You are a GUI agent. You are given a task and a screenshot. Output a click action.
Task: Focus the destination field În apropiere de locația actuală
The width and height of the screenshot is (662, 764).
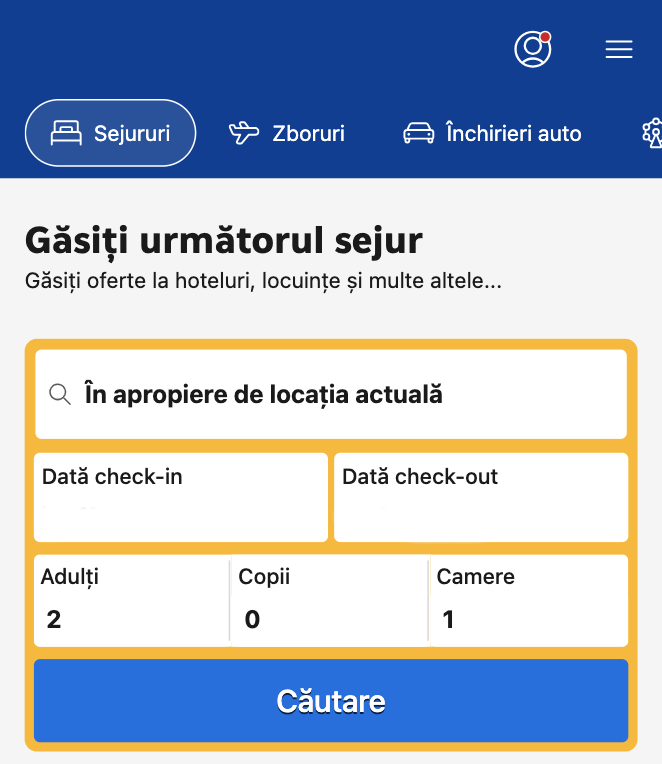point(331,394)
